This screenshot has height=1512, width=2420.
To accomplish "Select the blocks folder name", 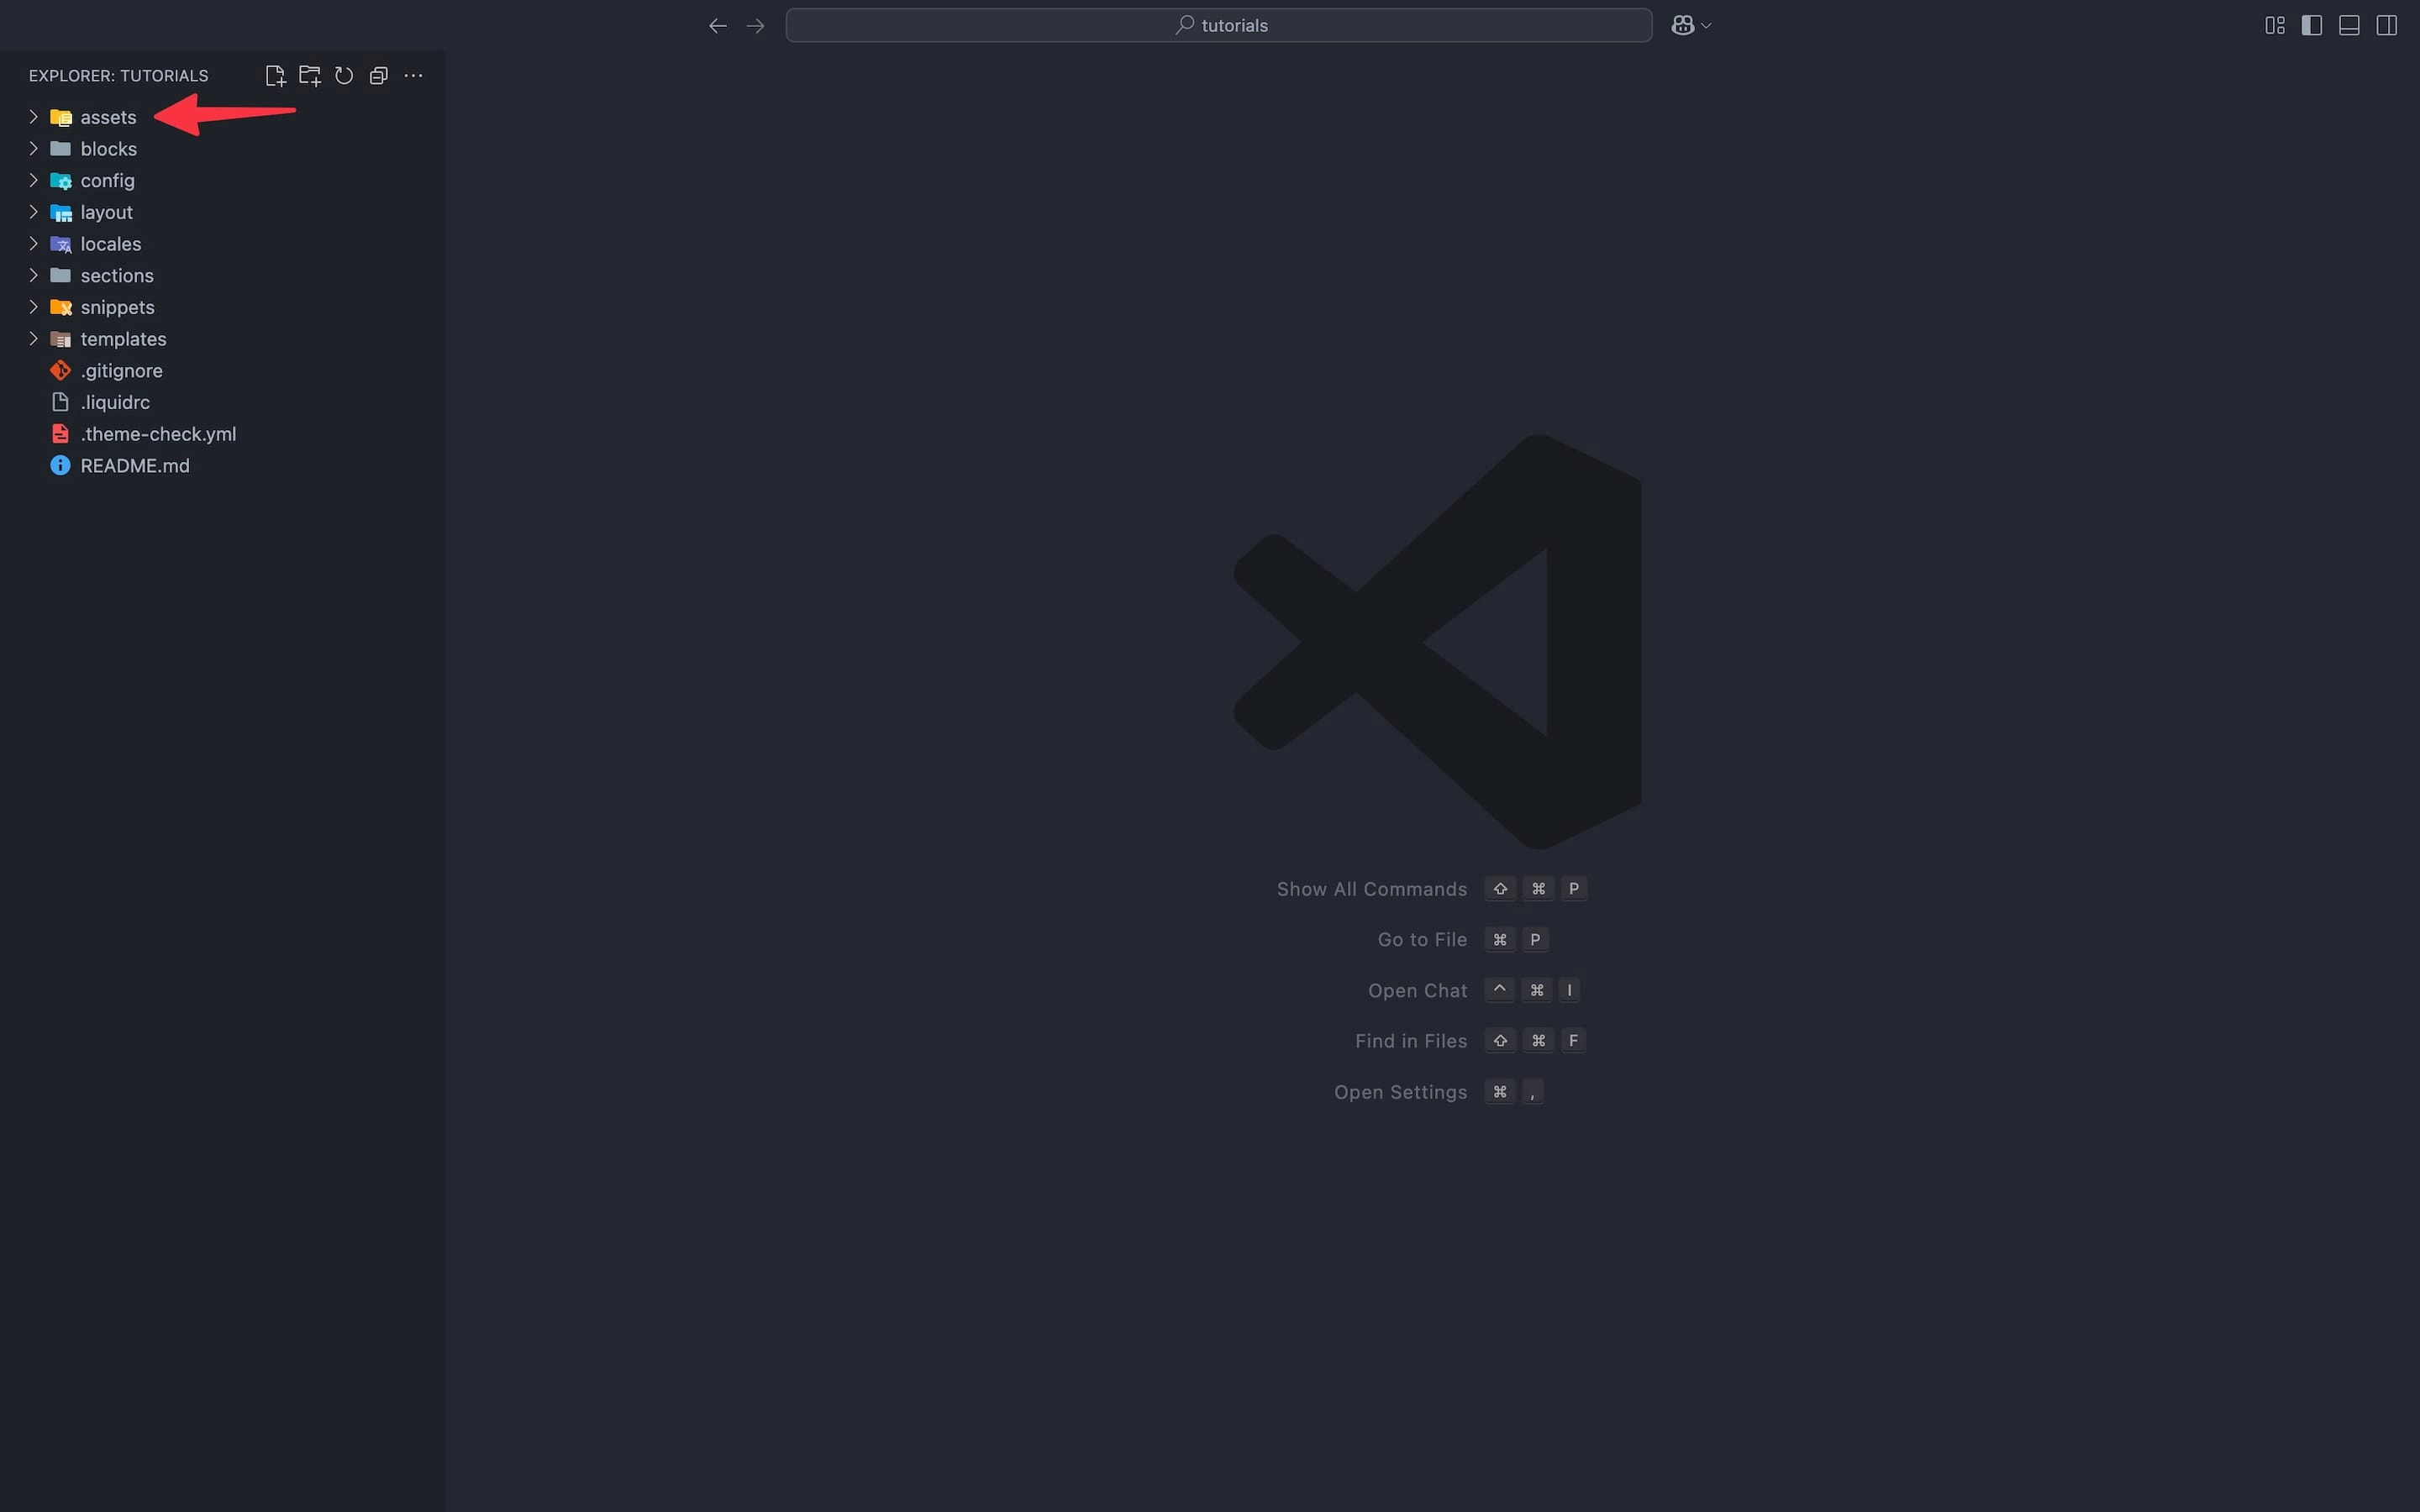I will tap(109, 149).
